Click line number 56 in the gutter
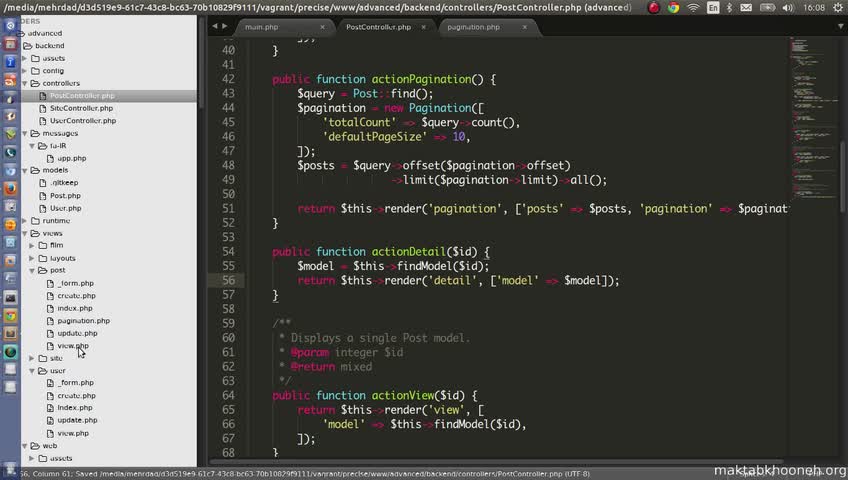848x480 pixels. tap(228, 281)
